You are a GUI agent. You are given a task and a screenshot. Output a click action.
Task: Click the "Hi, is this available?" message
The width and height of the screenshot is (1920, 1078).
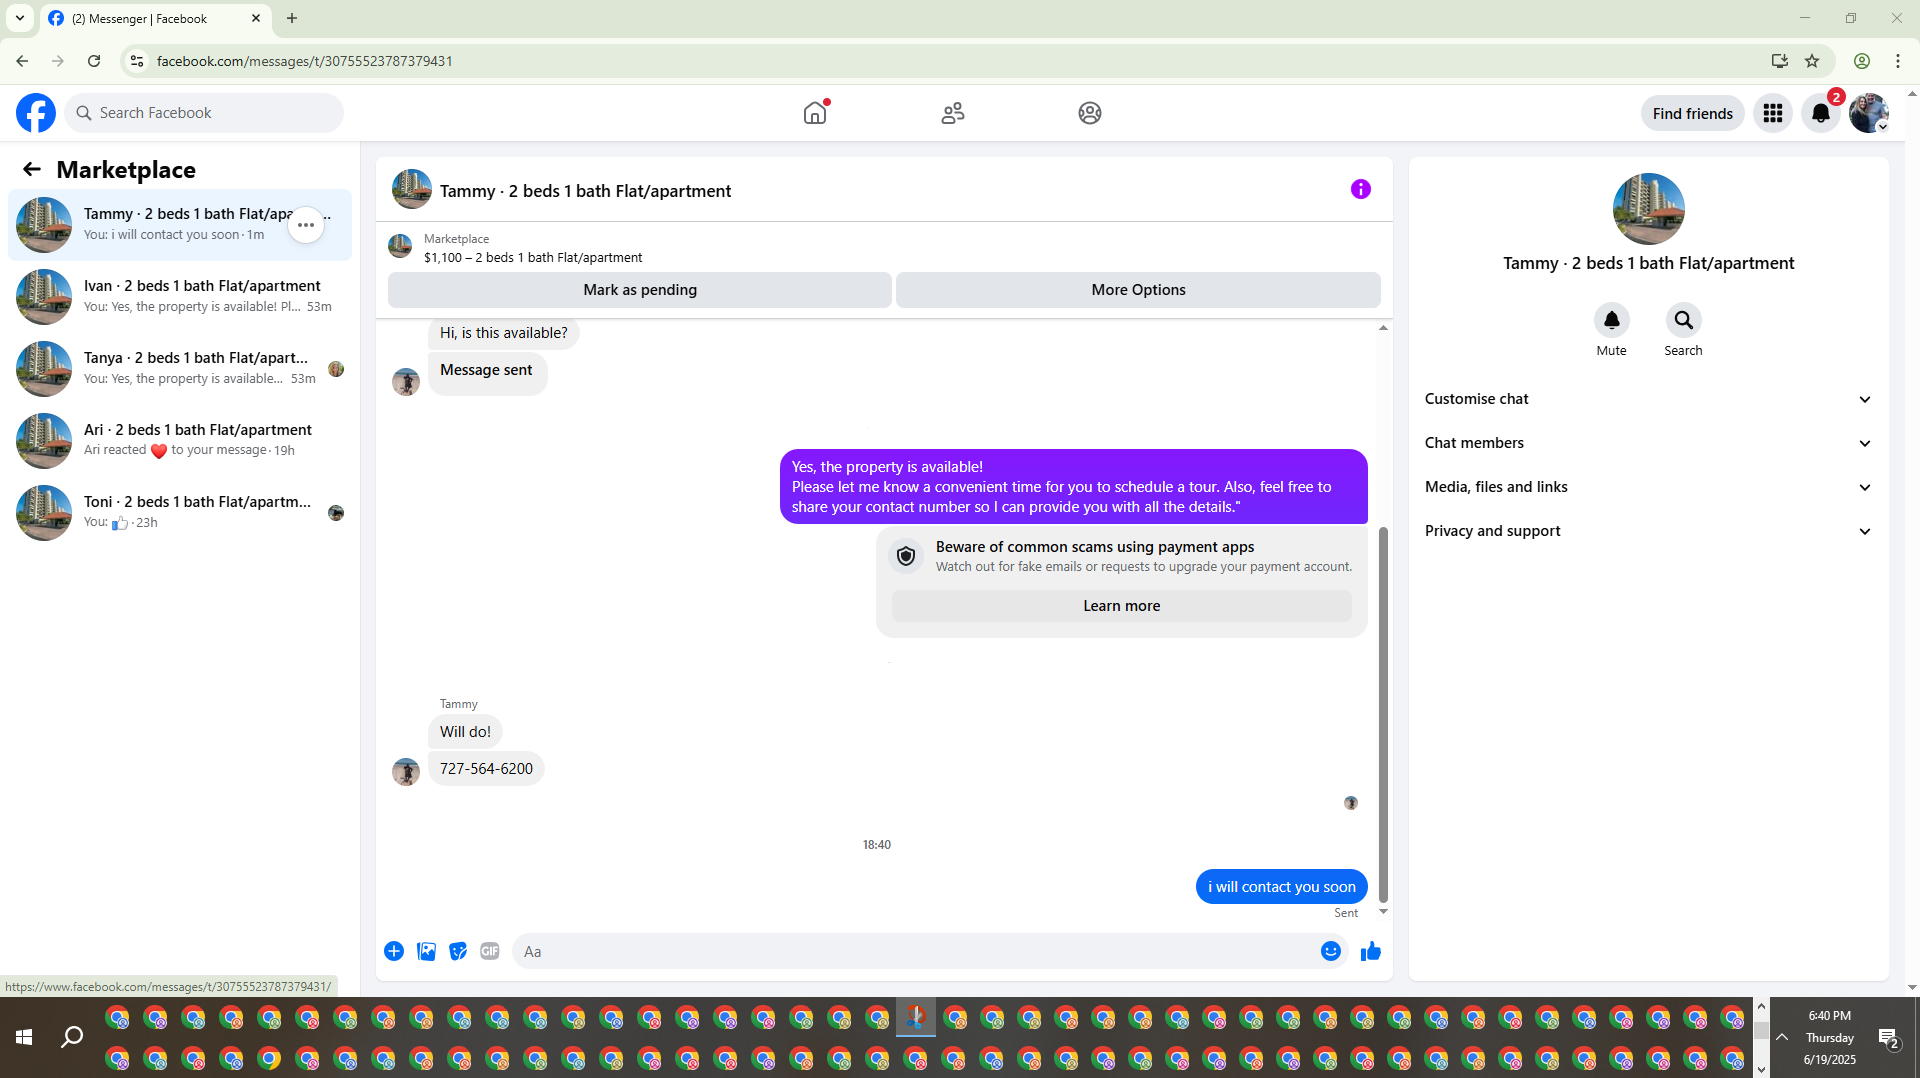[x=503, y=333]
